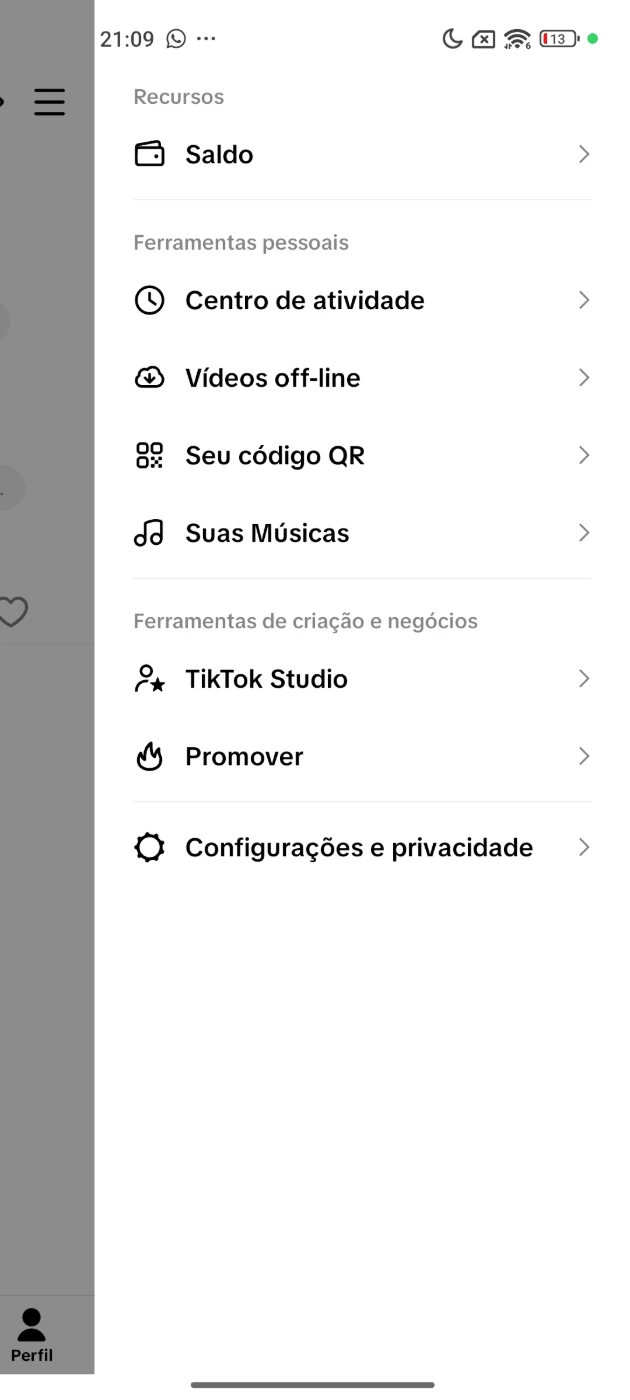Screen dimensions: 630x1400
Task: Tap the music note icon for Suas Músicas
Action: [x=149, y=533]
